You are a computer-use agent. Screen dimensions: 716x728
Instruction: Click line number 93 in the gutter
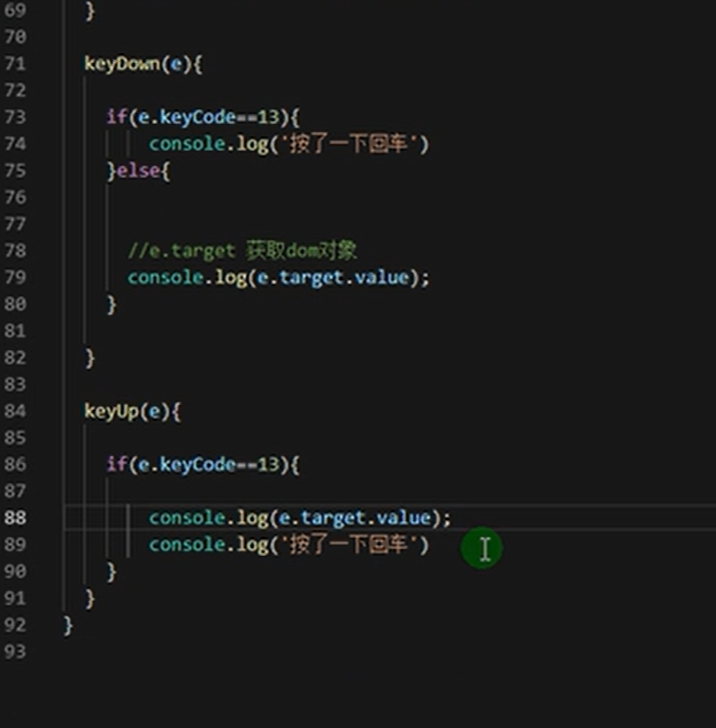point(14,651)
